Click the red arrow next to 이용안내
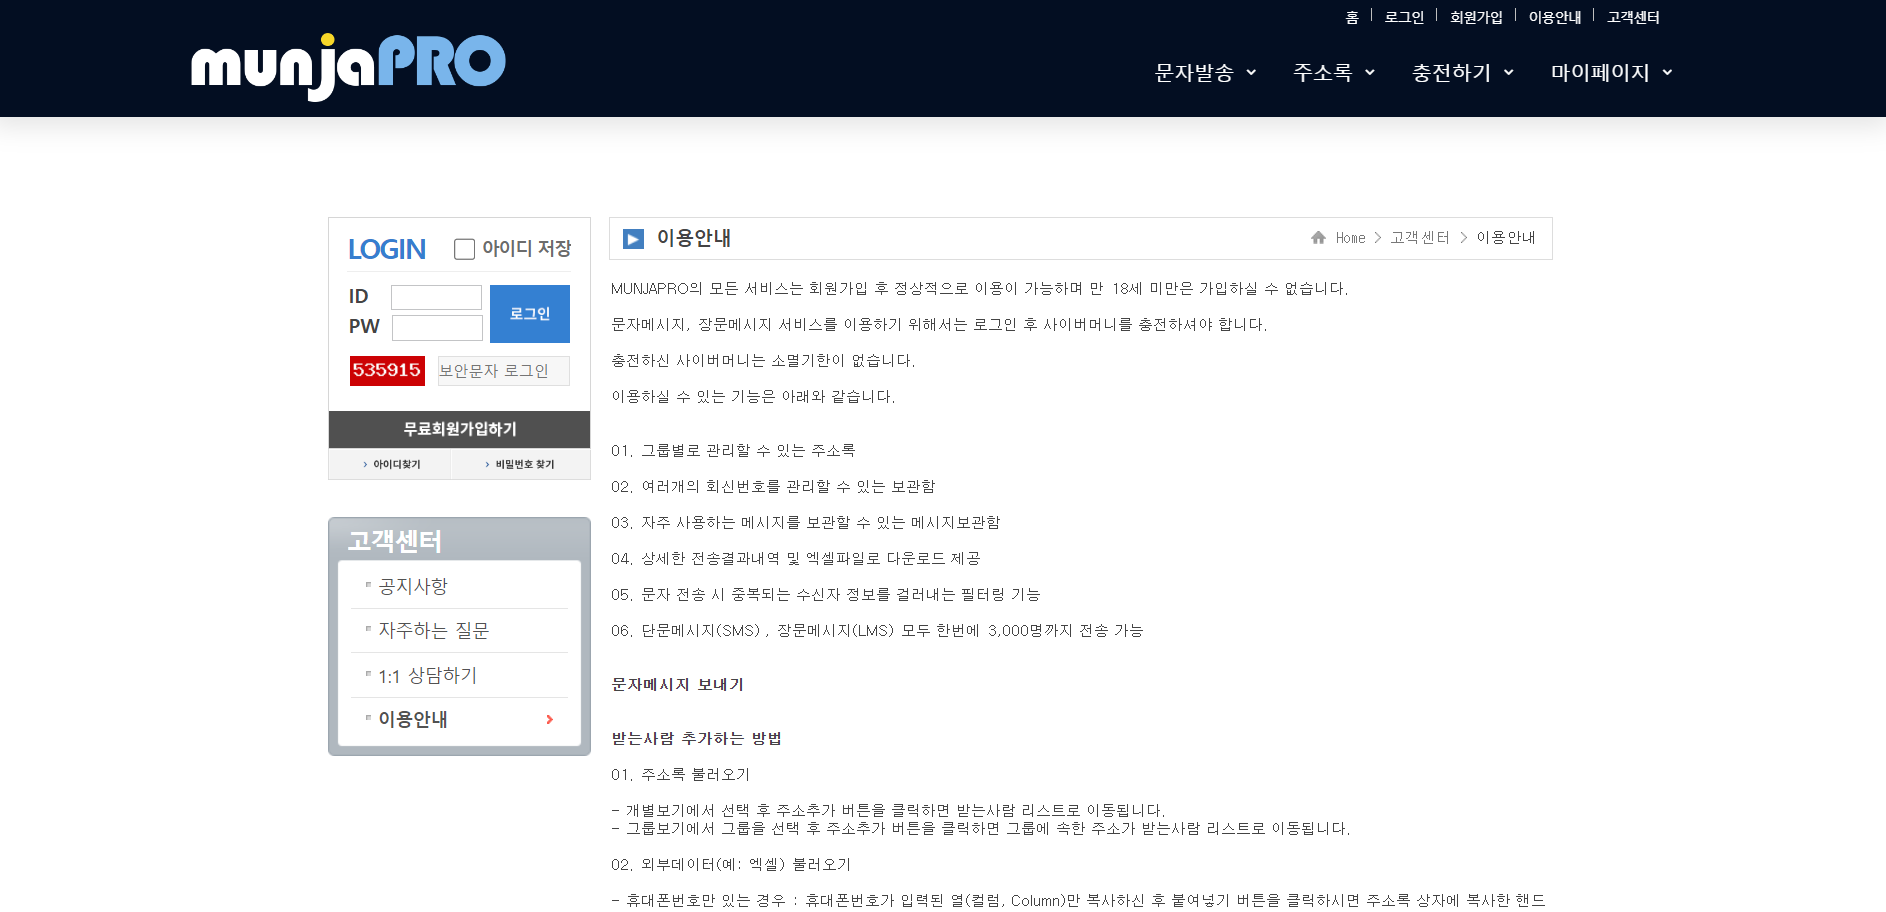 (x=549, y=720)
